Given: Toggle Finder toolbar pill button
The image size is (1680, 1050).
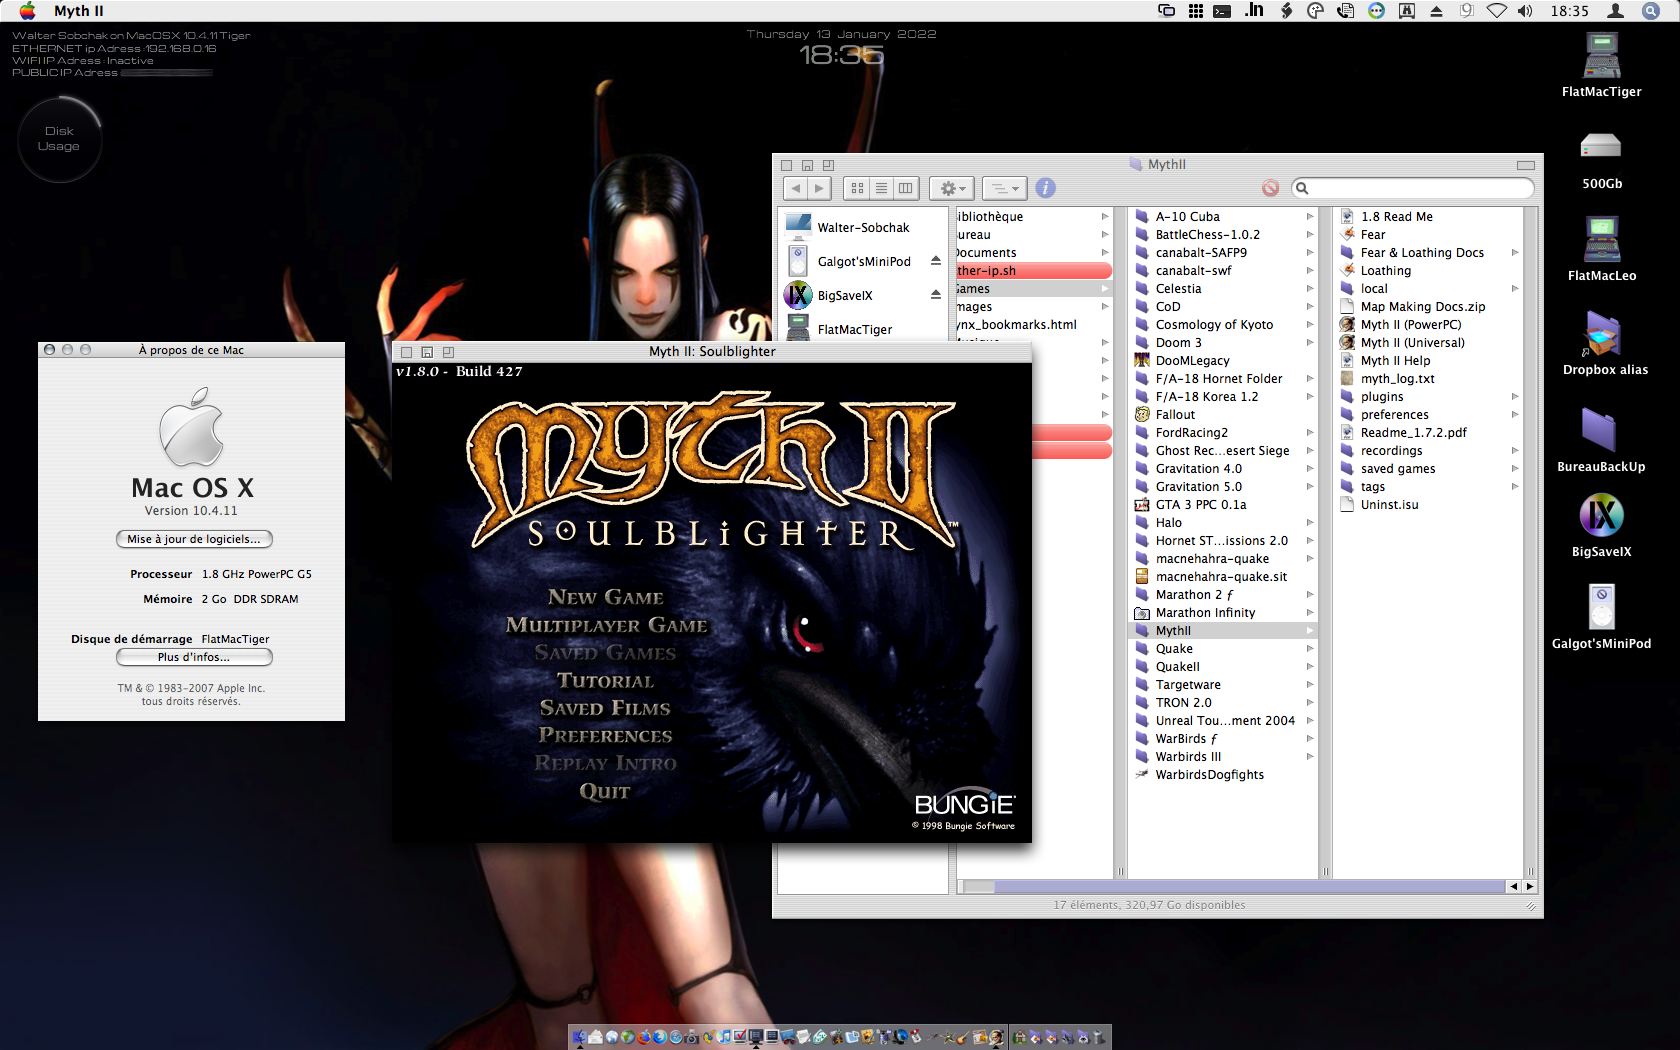Looking at the screenshot, I should point(1525,165).
